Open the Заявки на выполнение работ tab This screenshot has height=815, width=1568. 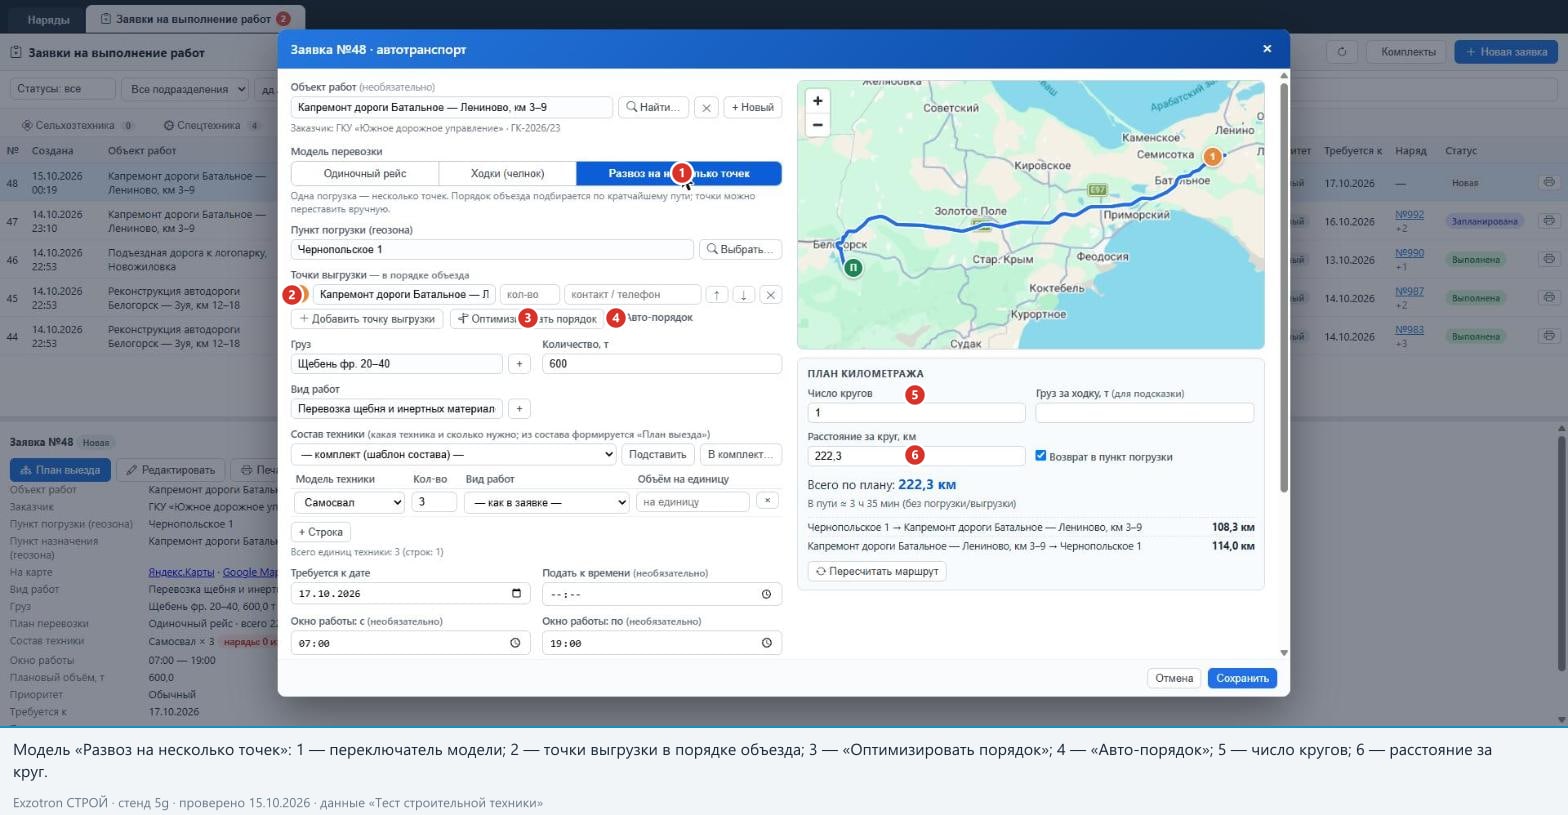point(195,19)
